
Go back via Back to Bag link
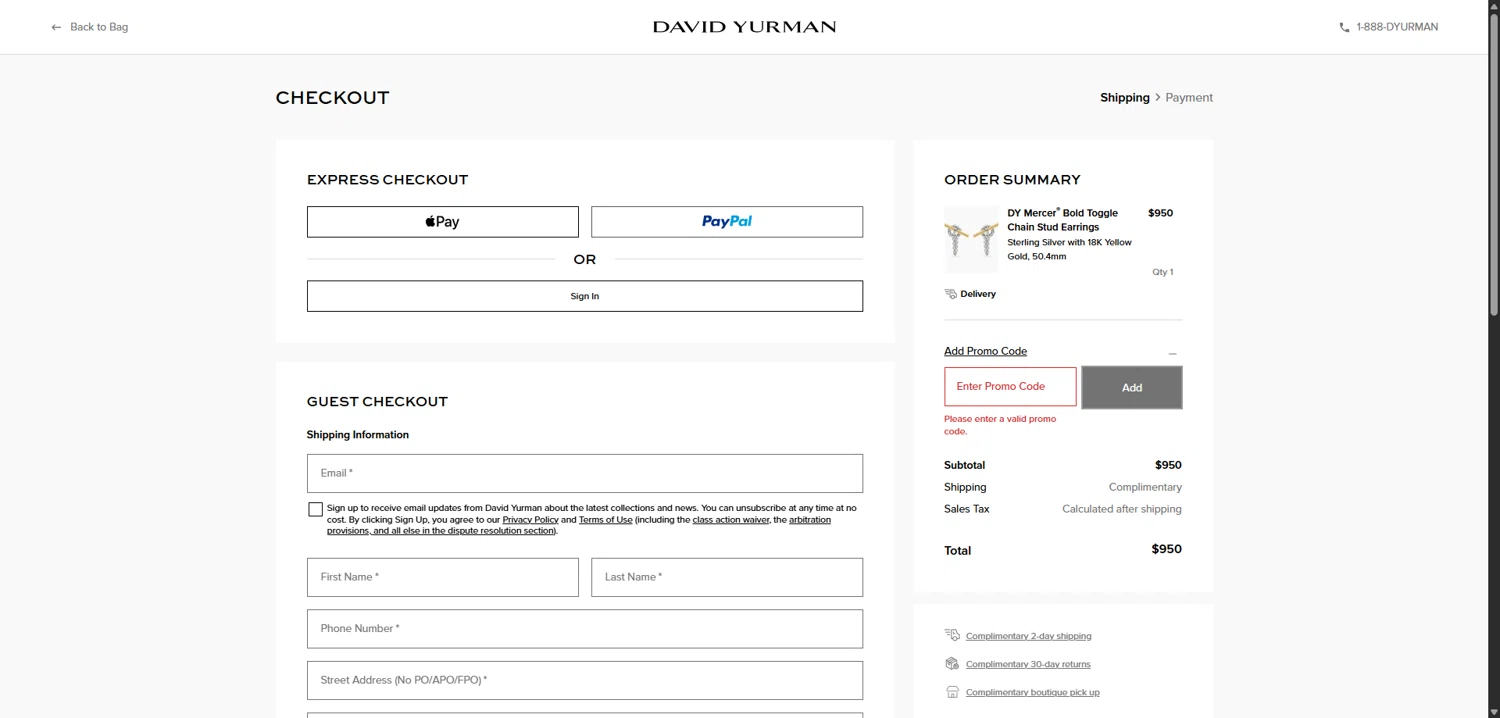(99, 27)
